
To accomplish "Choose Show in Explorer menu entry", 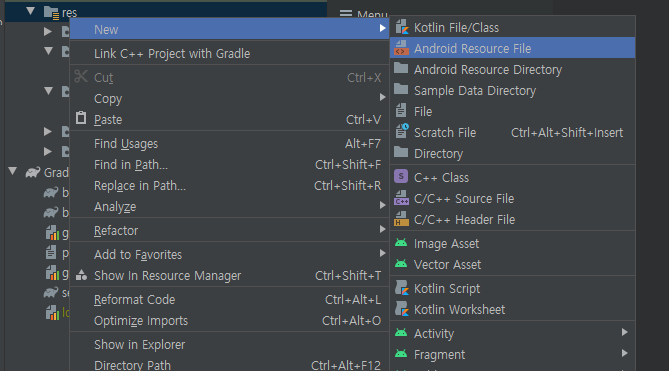I will 230,344.
